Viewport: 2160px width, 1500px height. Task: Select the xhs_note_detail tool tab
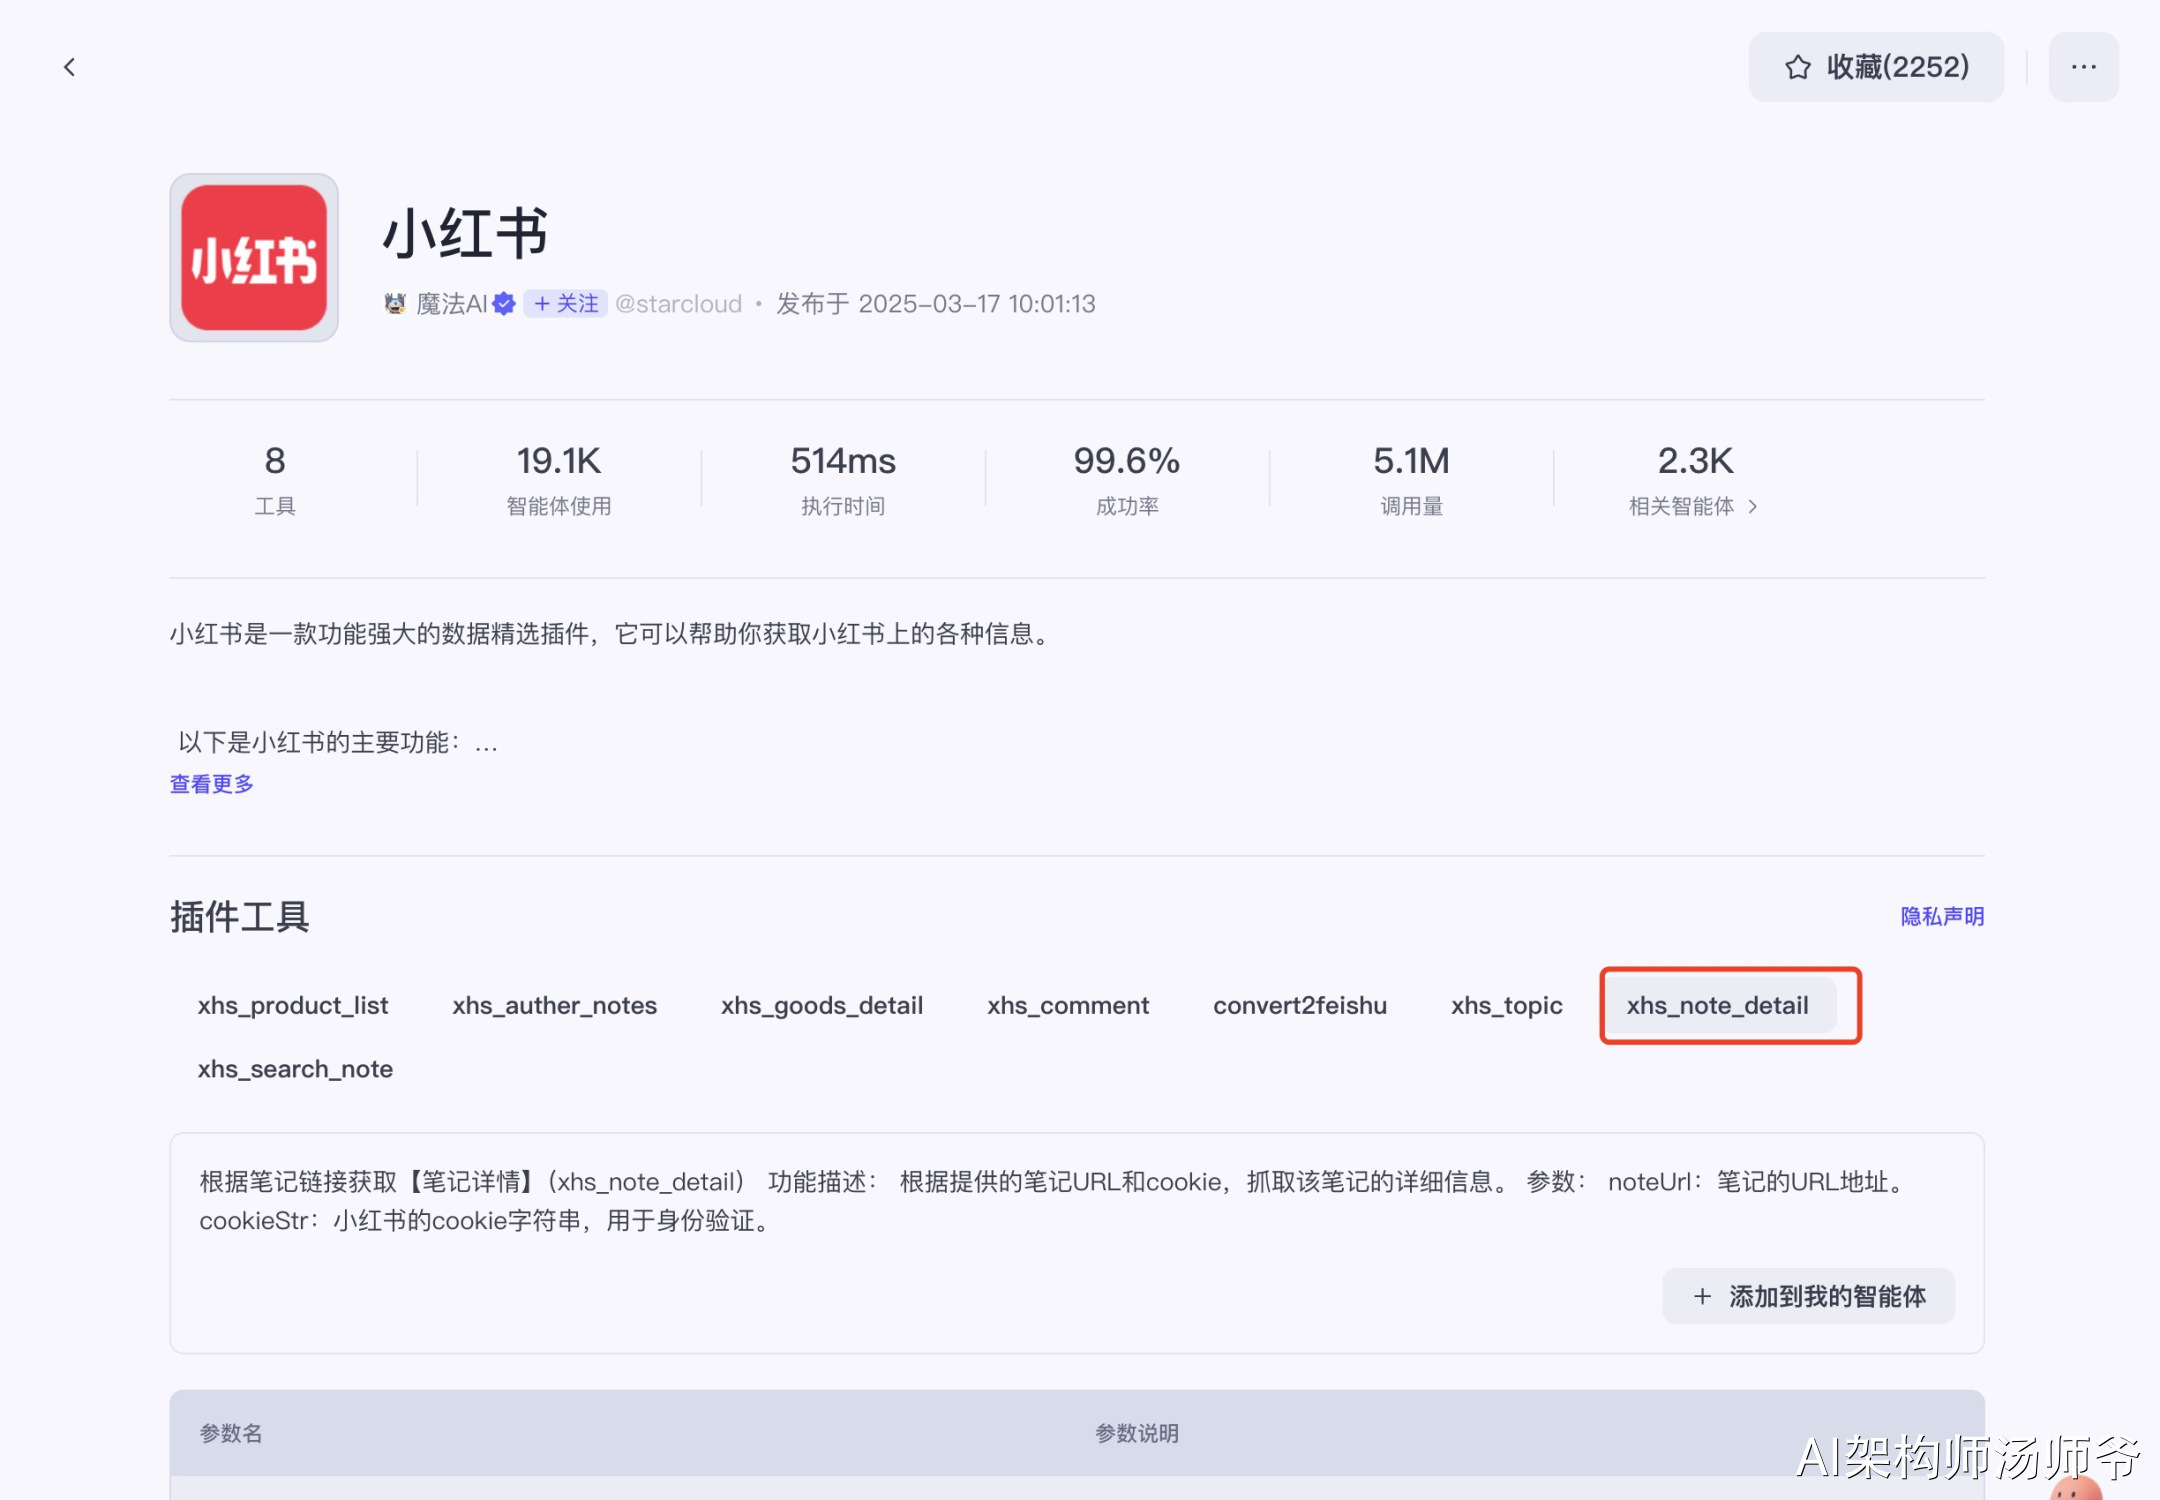(x=1717, y=1005)
